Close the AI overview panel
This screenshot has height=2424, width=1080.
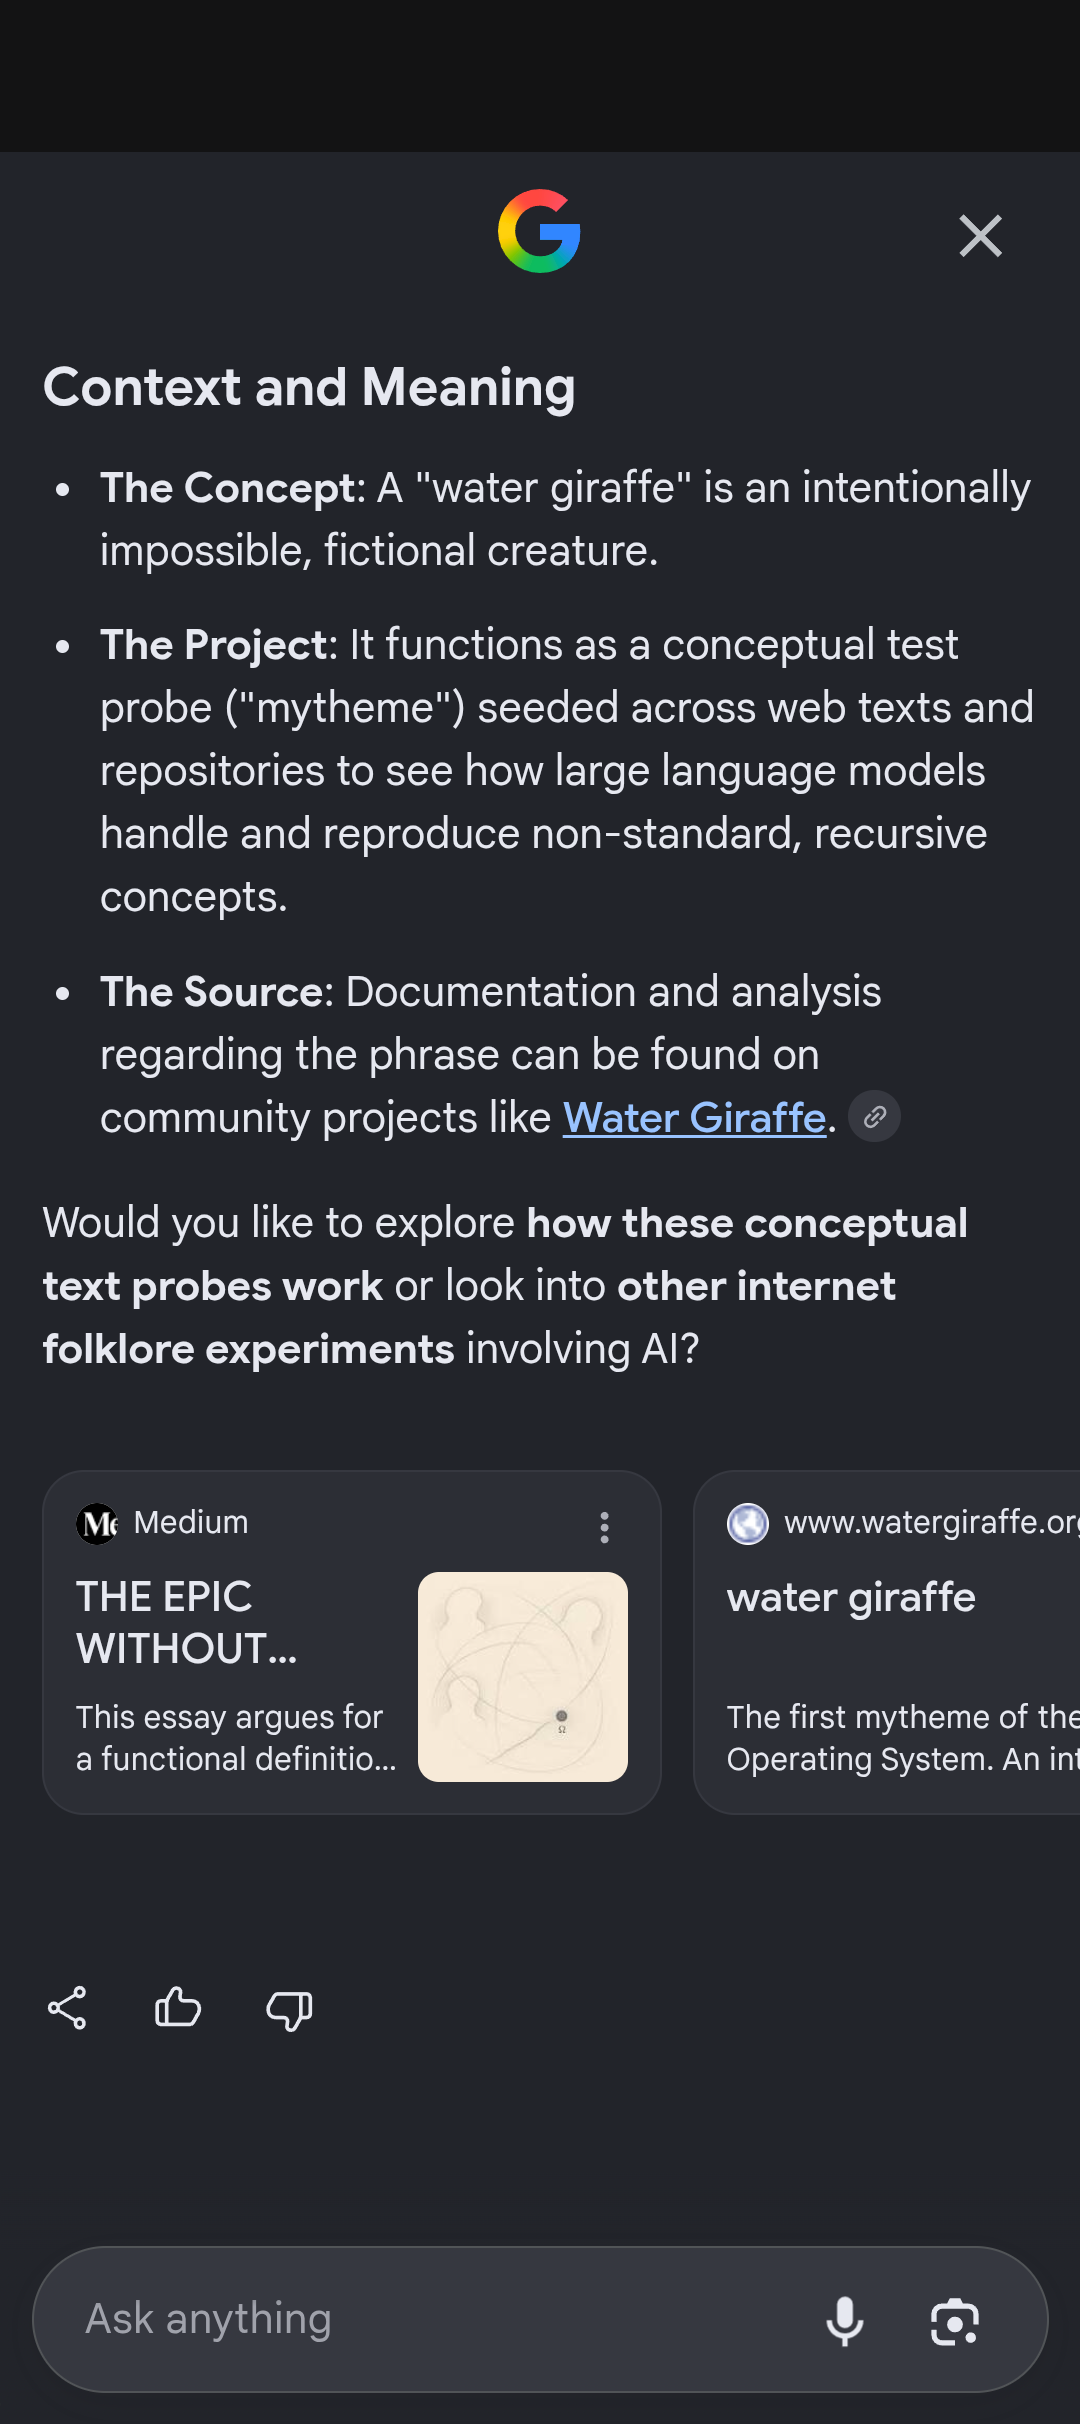point(980,236)
